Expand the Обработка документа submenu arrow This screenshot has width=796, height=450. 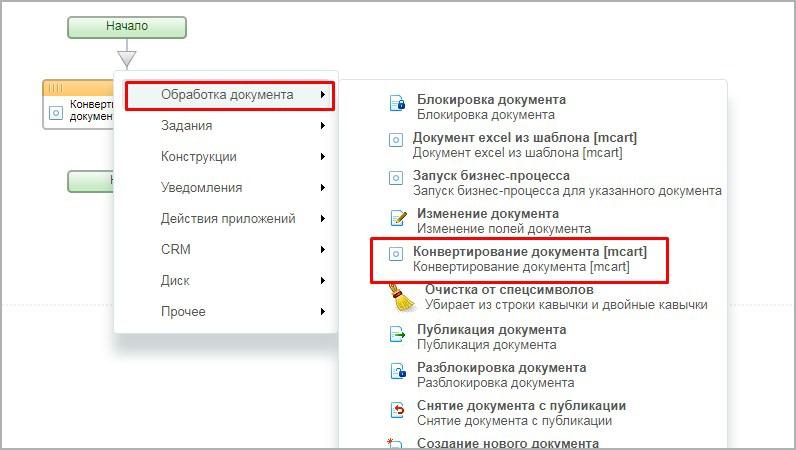(x=322, y=94)
